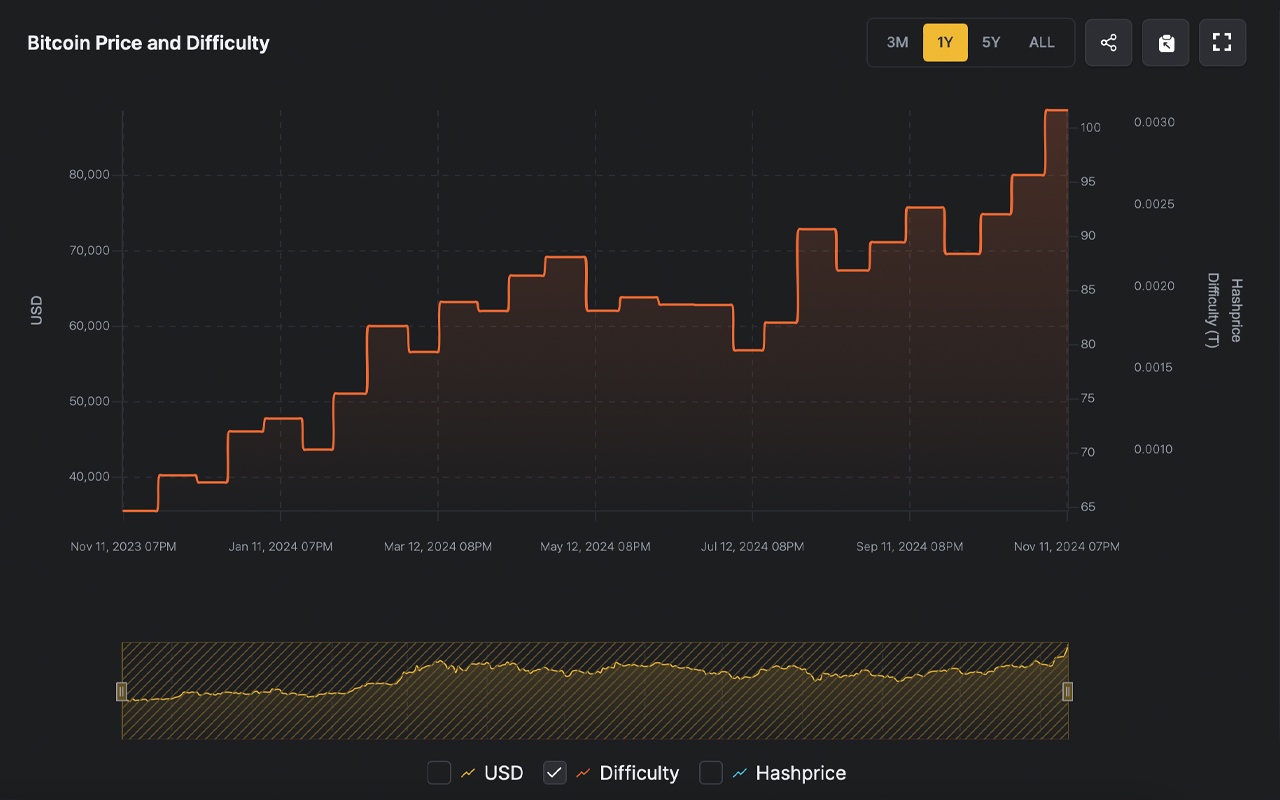Screen dimensions: 1280x800
Task: Click the May 12, 2024 x-axis label
Action: click(x=595, y=547)
